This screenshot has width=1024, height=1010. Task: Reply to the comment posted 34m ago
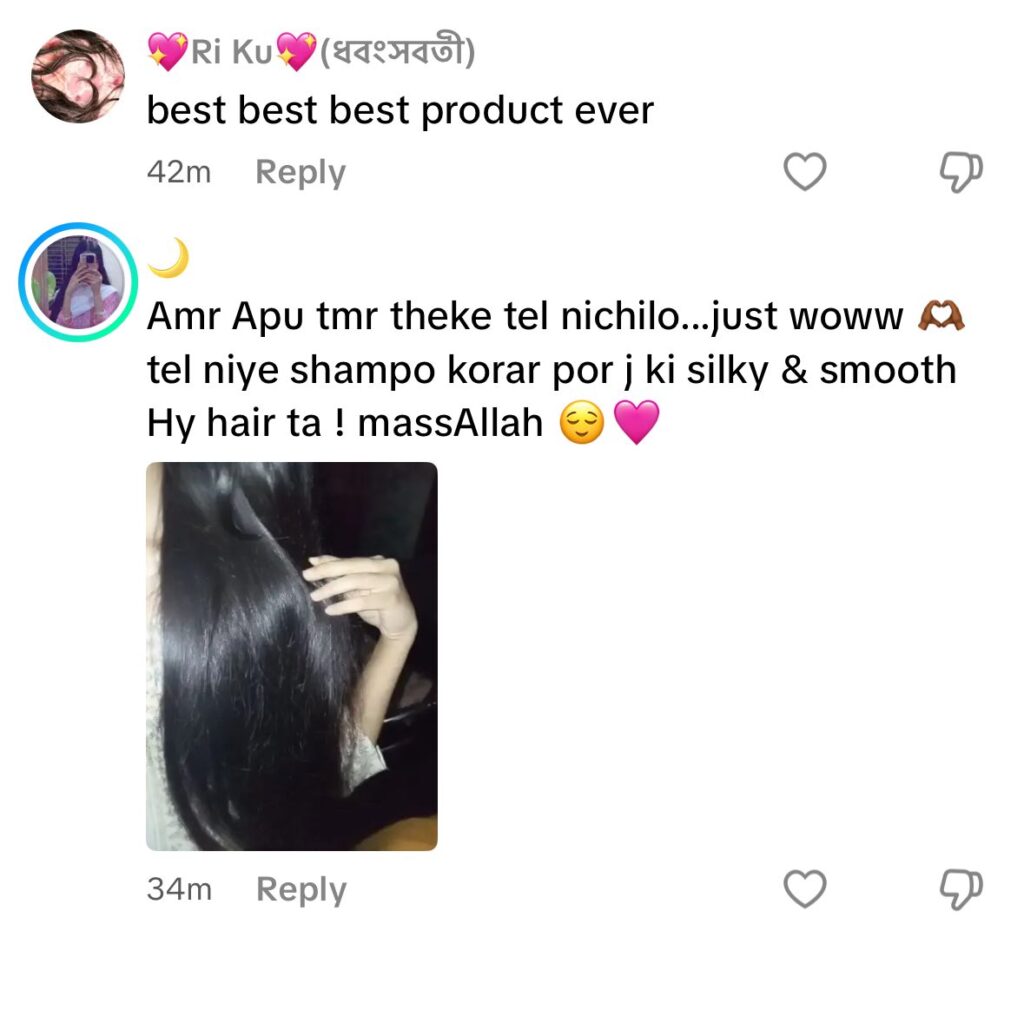click(301, 890)
